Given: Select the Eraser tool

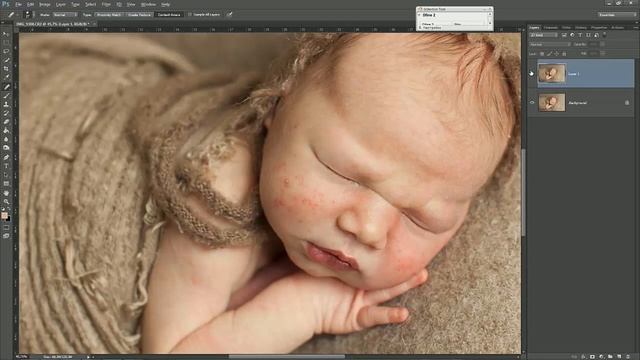Looking at the screenshot, I should point(6,122).
